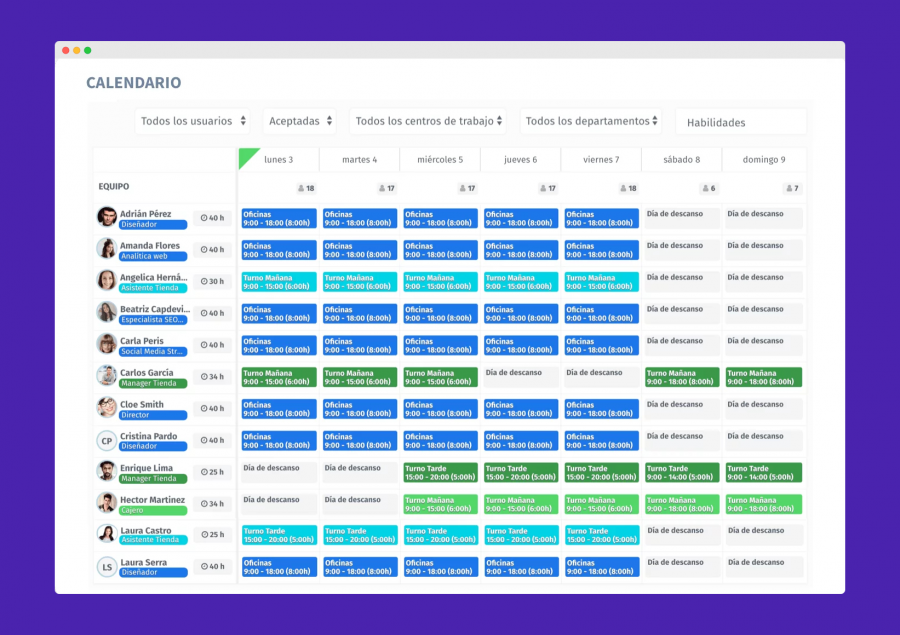900x635 pixels.
Task: Click the staff count icon for martes
Action: click(382, 188)
